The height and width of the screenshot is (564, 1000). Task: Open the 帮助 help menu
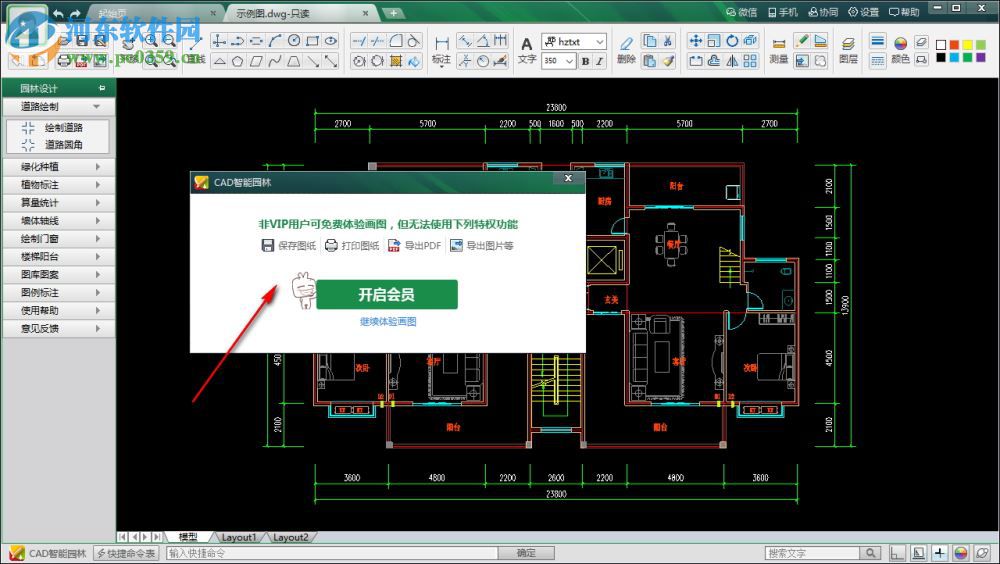click(904, 12)
